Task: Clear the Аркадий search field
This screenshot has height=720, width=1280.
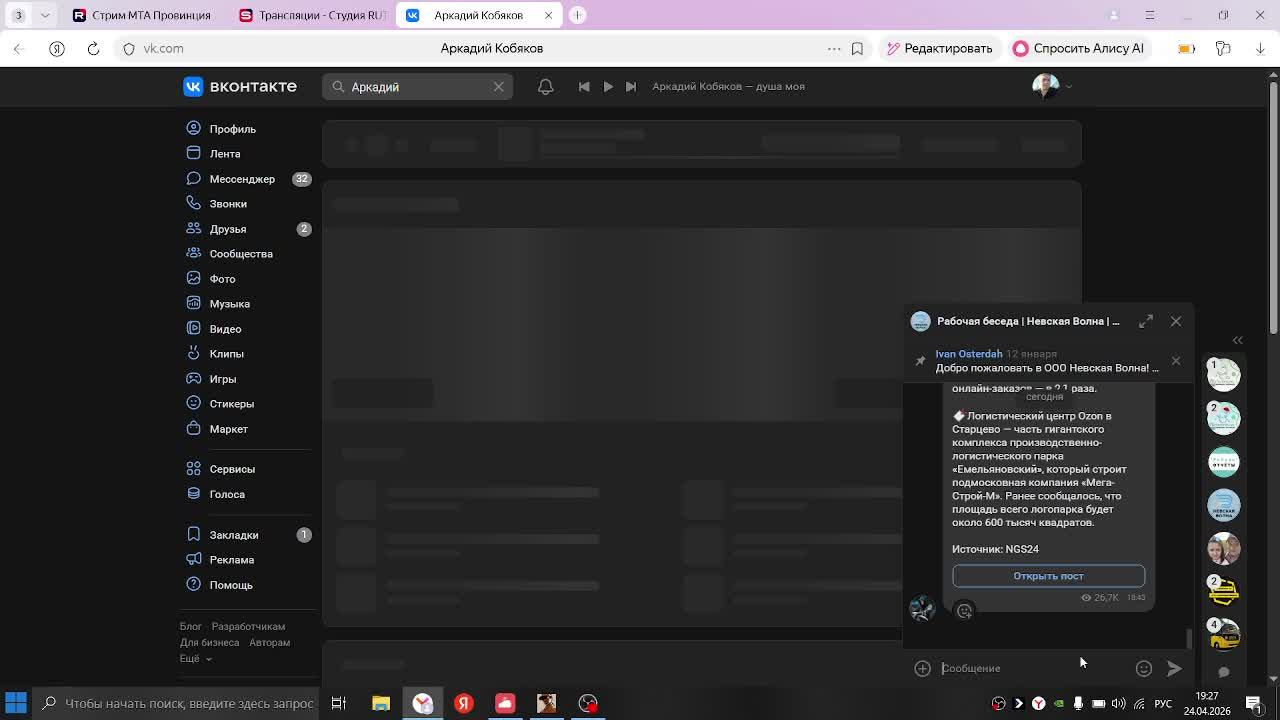Action: coord(498,87)
